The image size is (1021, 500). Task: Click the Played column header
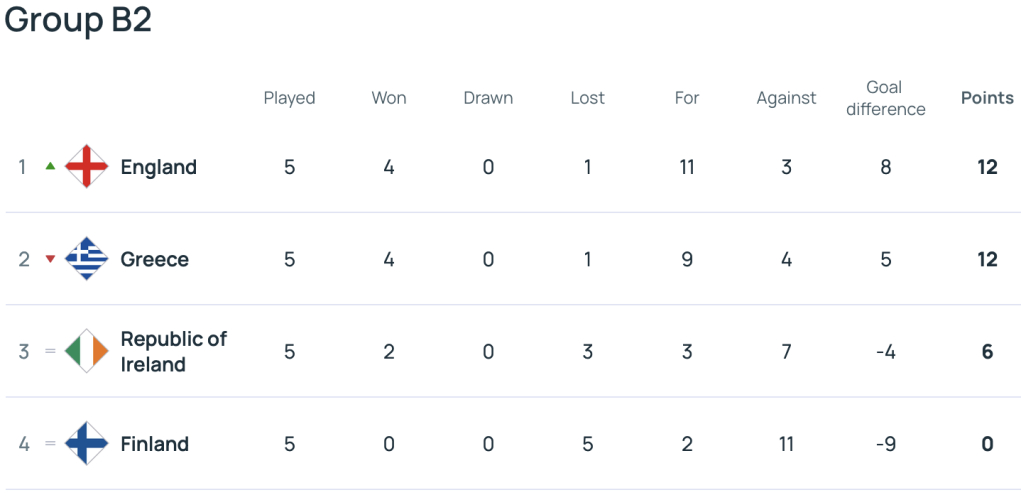[x=289, y=98]
